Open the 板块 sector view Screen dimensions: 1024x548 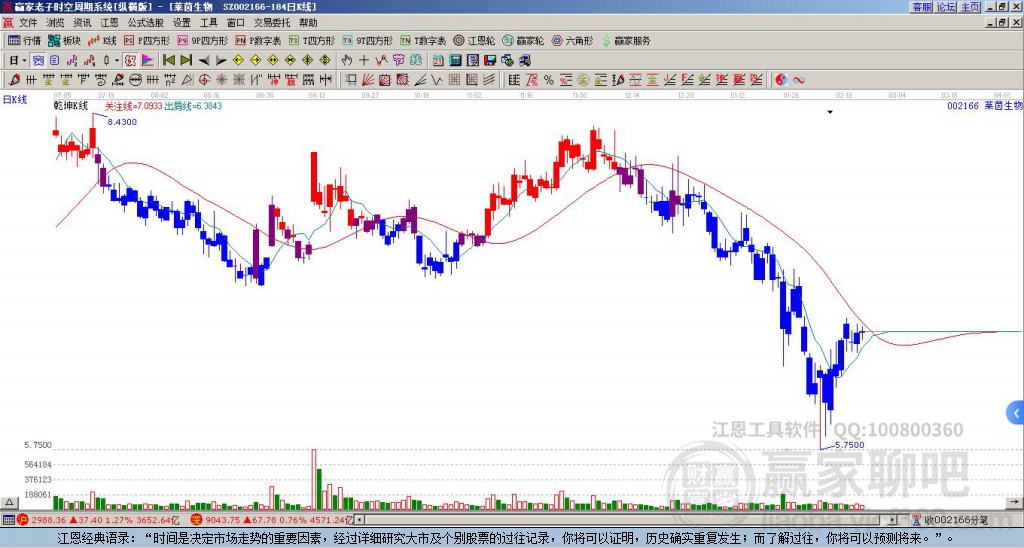pyautogui.click(x=64, y=40)
